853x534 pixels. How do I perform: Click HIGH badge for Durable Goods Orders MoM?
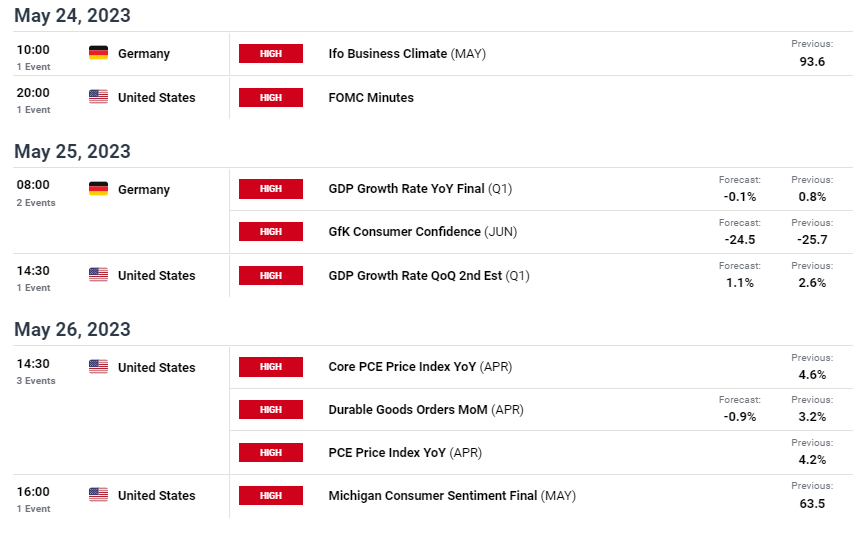pyautogui.click(x=271, y=409)
